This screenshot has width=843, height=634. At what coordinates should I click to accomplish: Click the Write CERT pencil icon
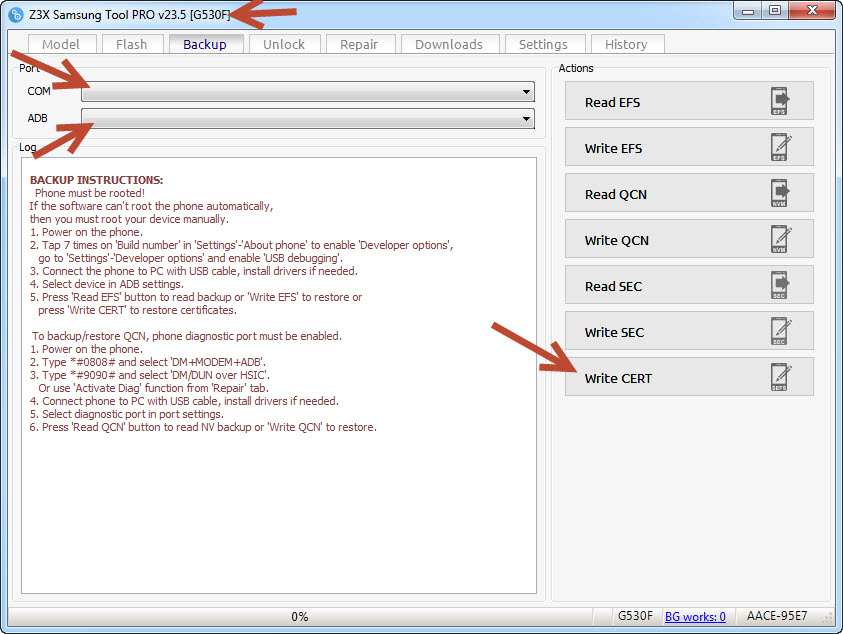[781, 377]
